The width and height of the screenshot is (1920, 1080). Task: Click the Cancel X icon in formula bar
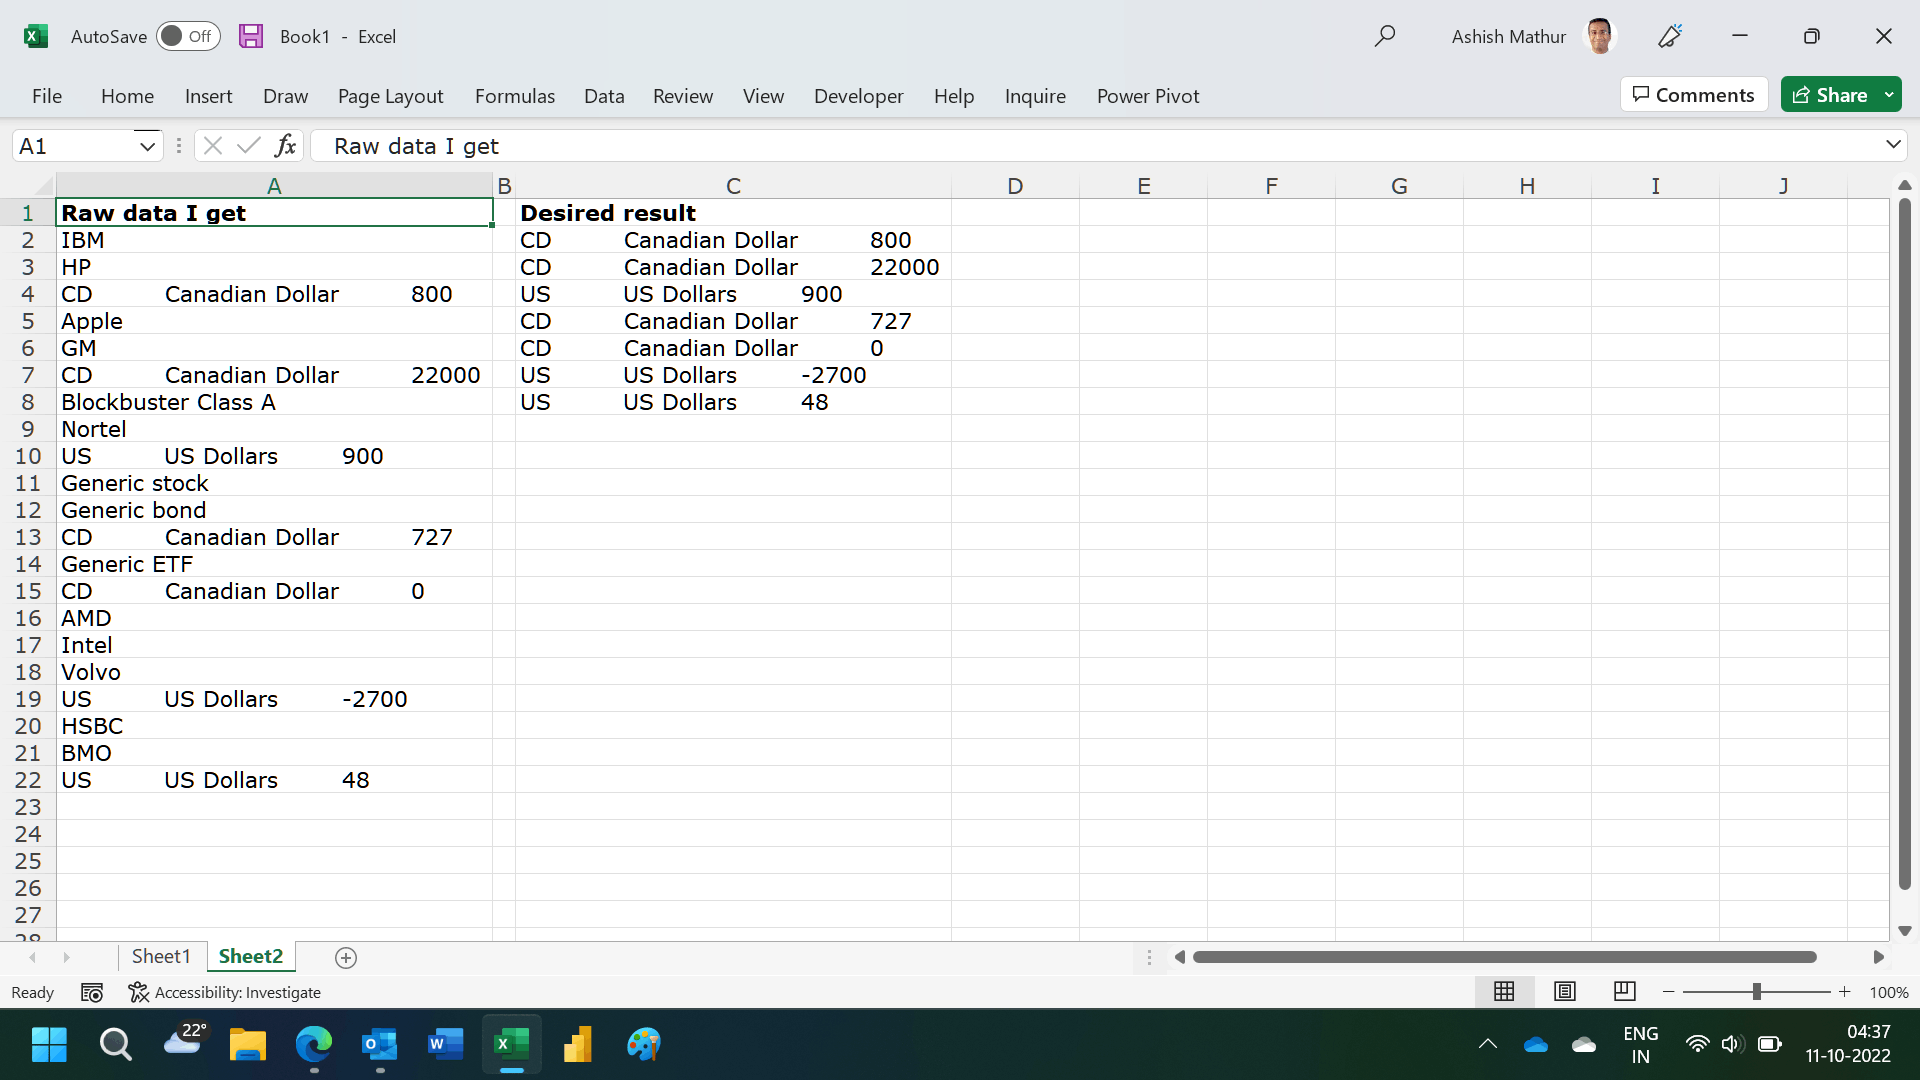[x=212, y=146]
